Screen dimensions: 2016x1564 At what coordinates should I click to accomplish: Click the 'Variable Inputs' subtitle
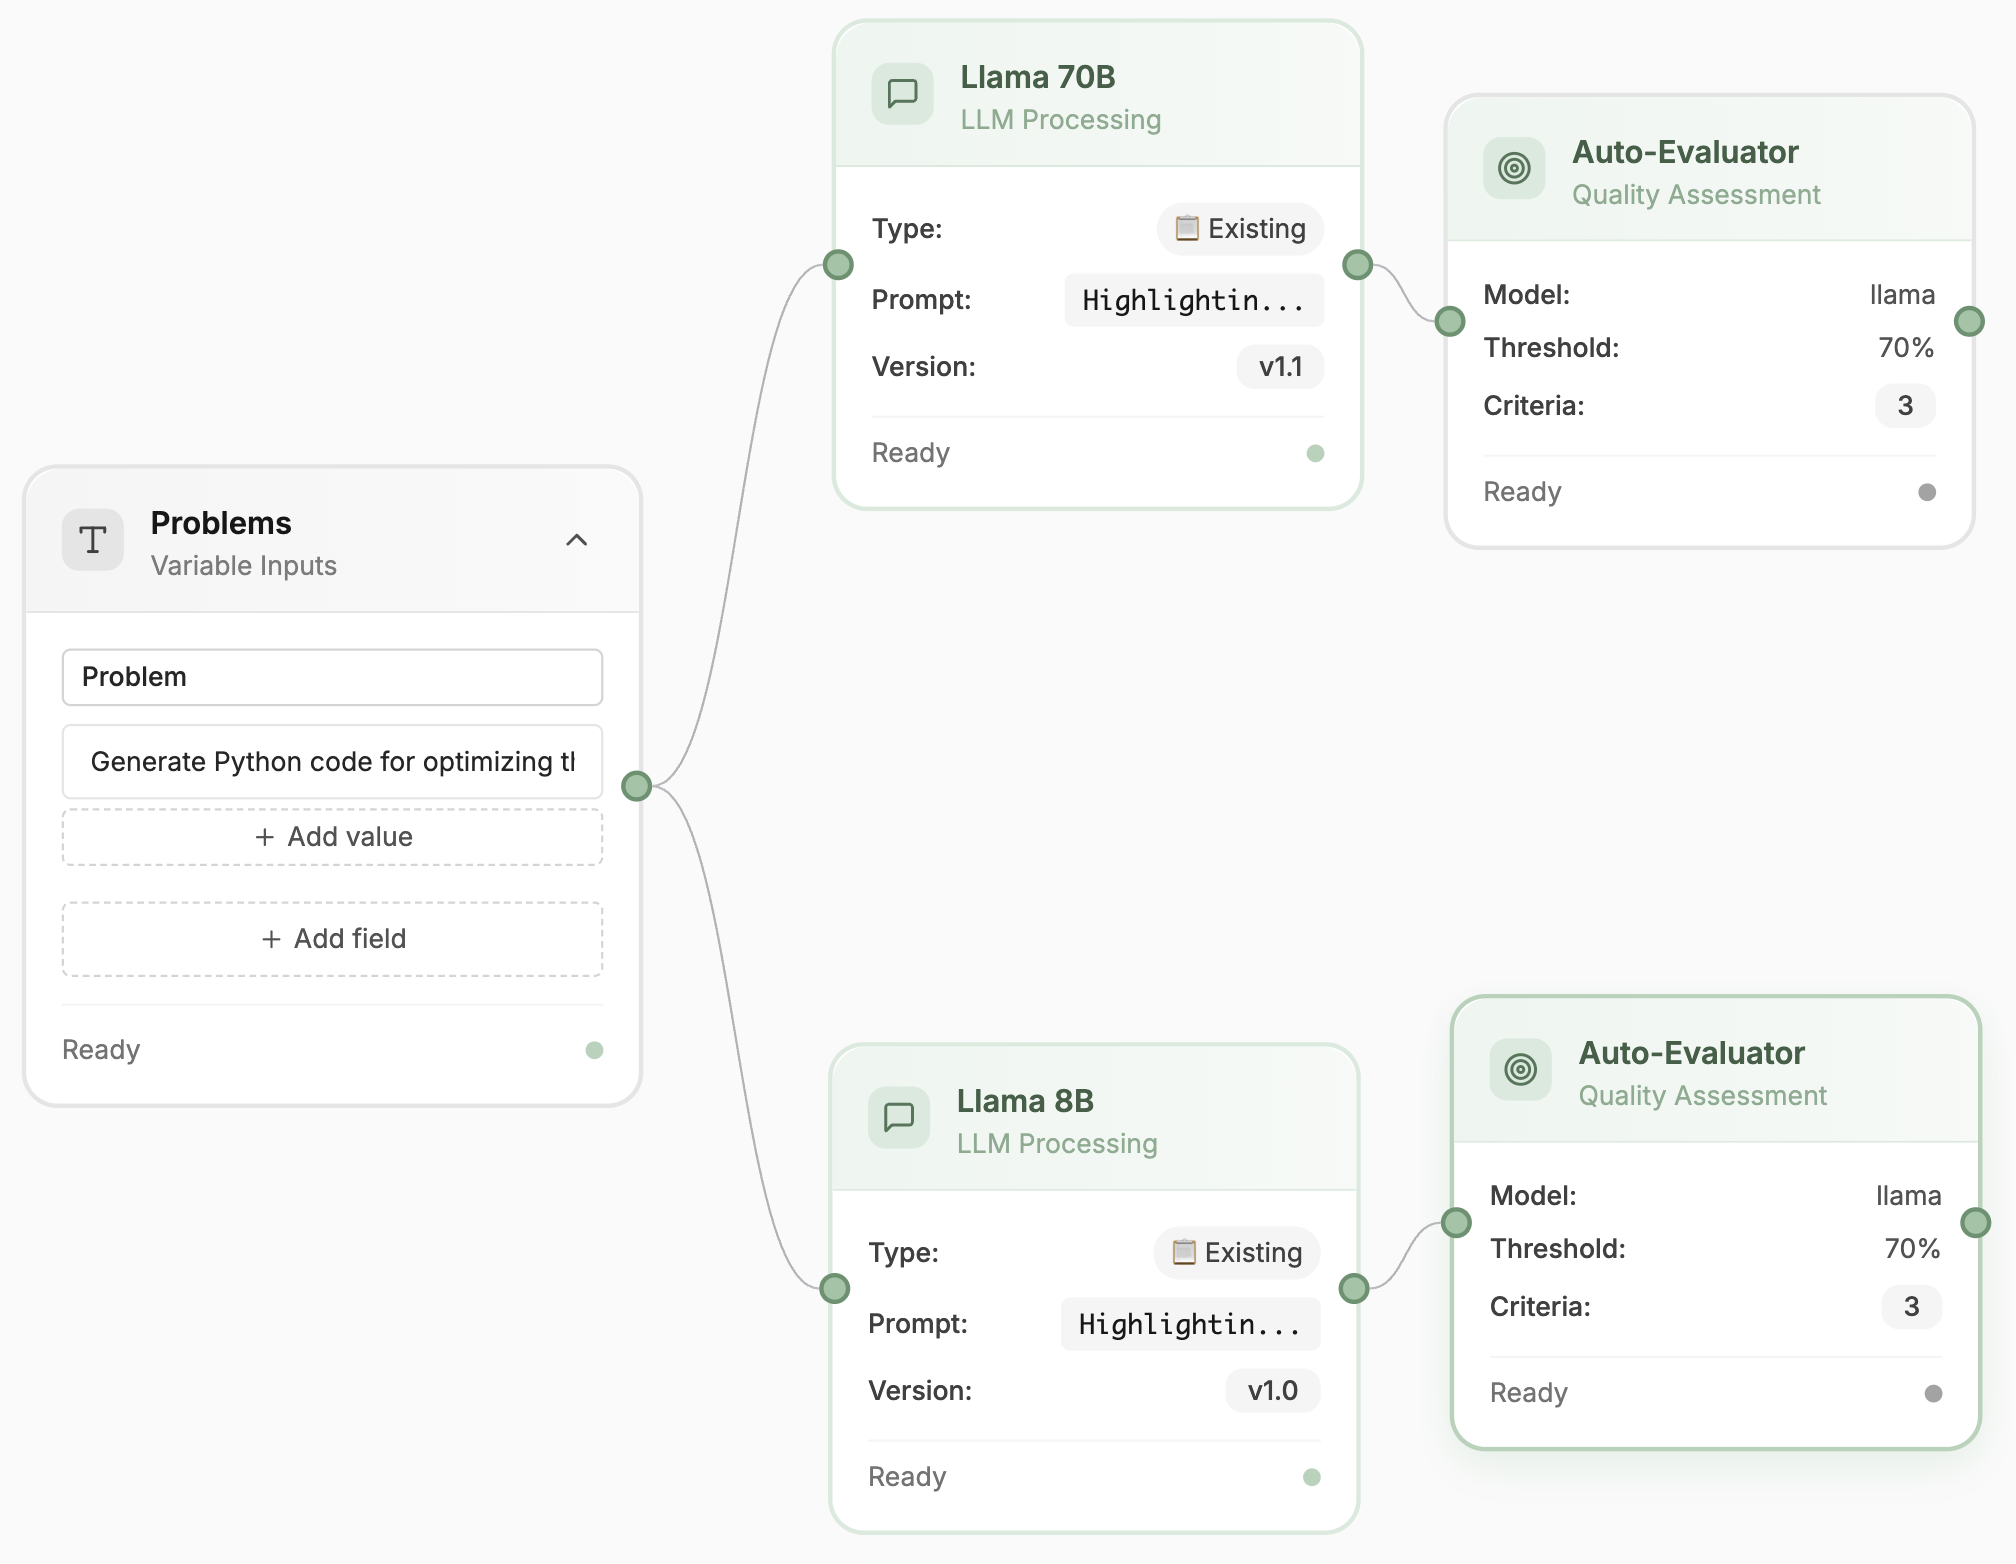click(243, 566)
